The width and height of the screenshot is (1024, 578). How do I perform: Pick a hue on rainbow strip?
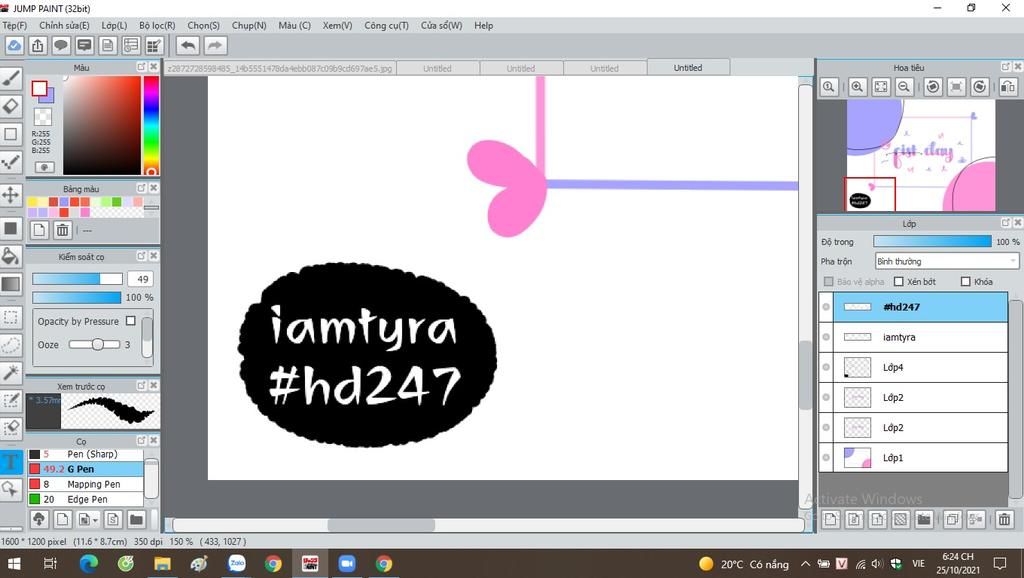pos(151,124)
